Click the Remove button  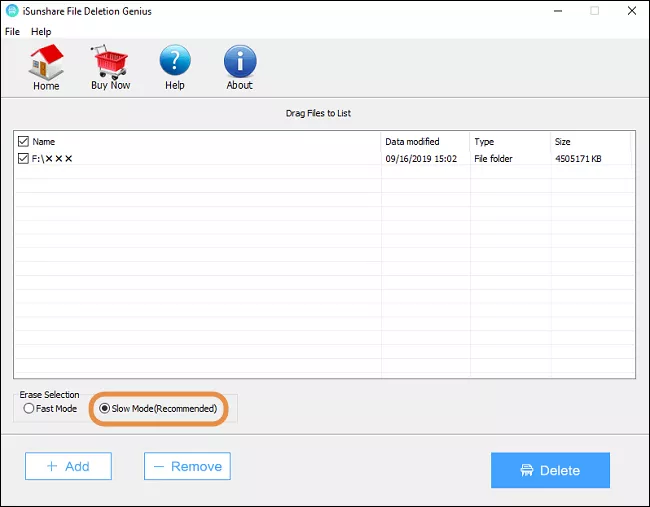(x=187, y=466)
